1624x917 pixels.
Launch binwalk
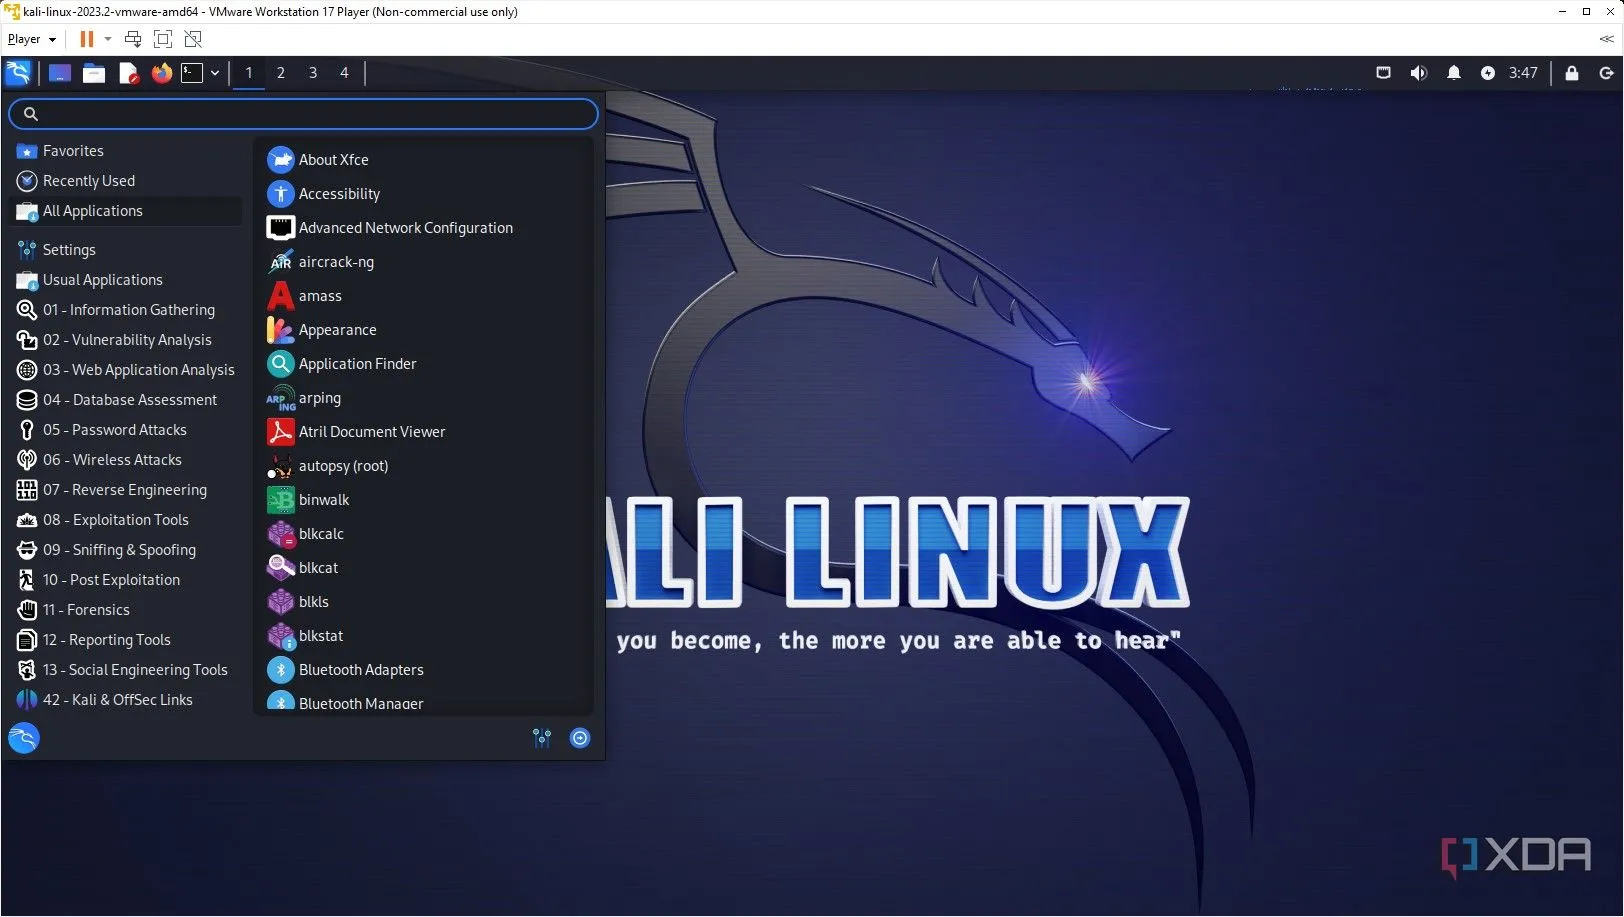pos(322,499)
